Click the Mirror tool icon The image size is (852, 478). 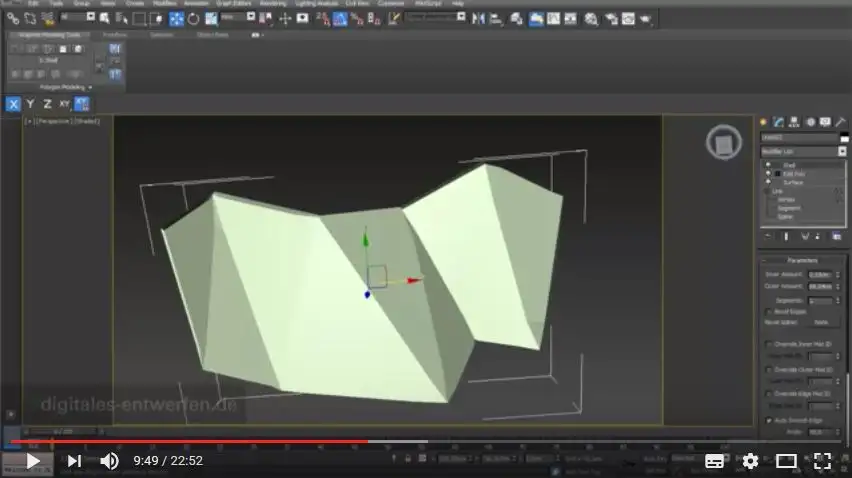478,19
